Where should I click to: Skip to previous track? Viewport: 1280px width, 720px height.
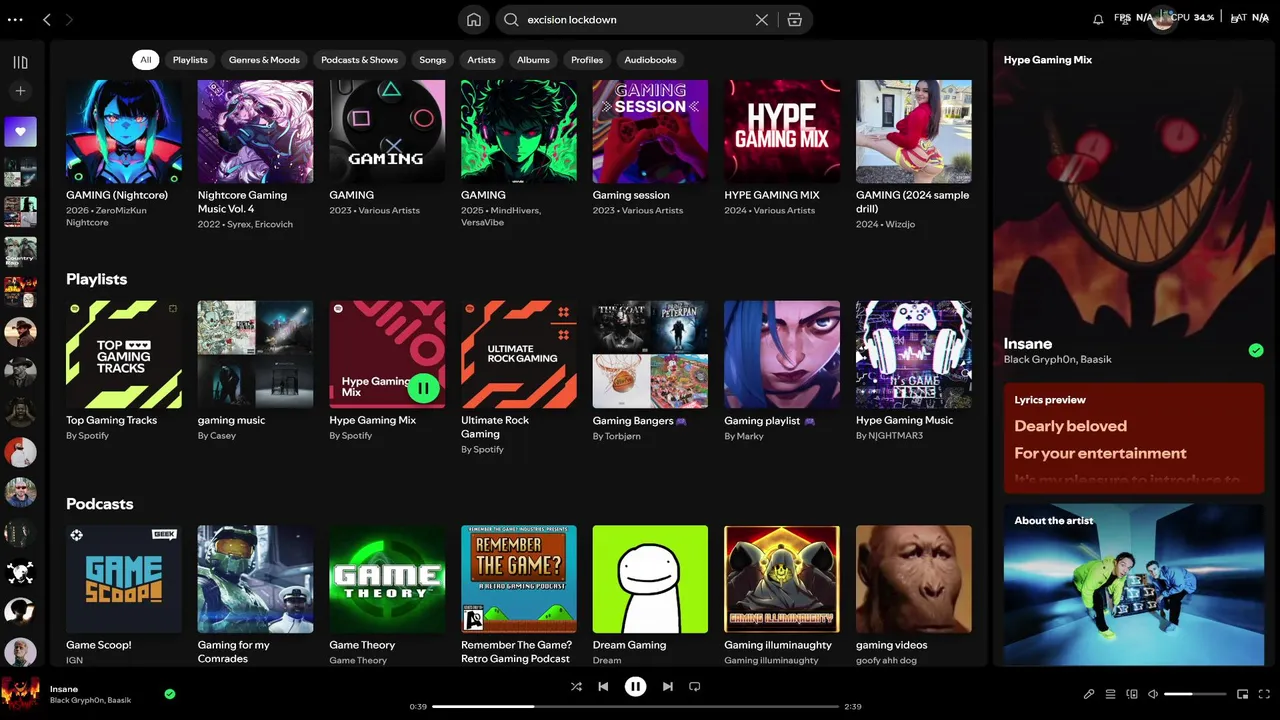click(603, 686)
